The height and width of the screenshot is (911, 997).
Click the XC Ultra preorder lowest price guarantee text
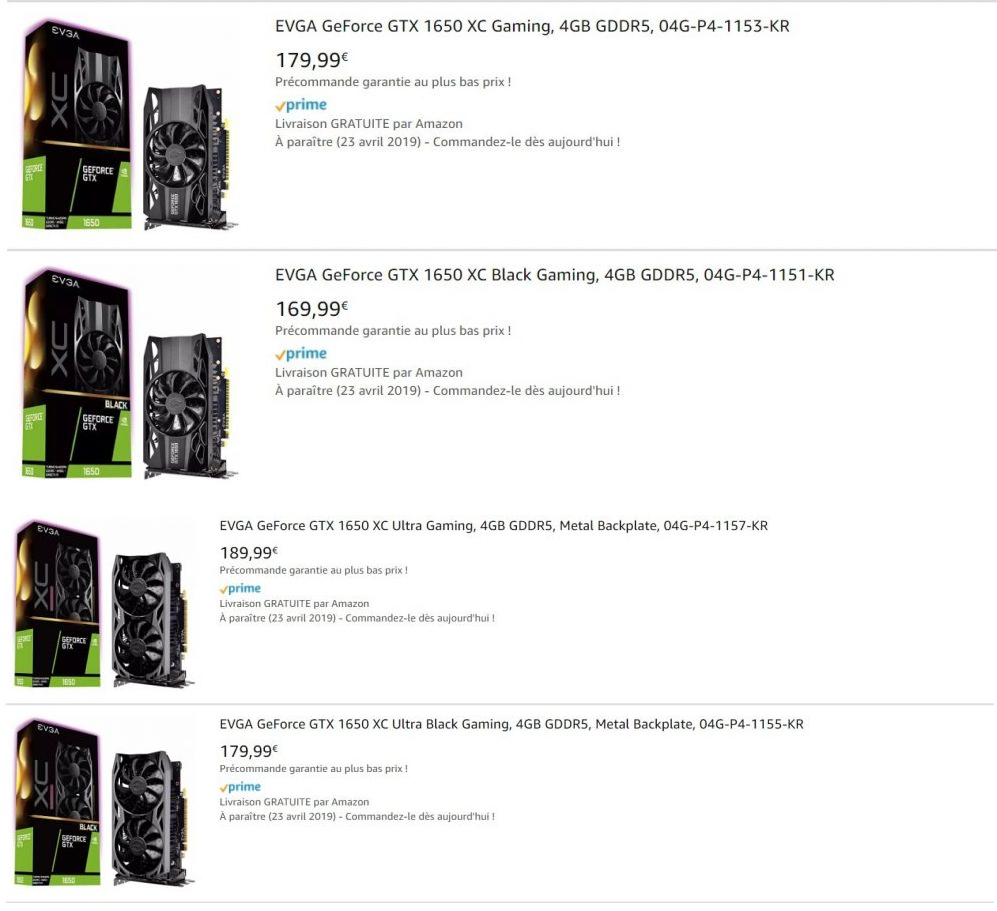click(313, 570)
